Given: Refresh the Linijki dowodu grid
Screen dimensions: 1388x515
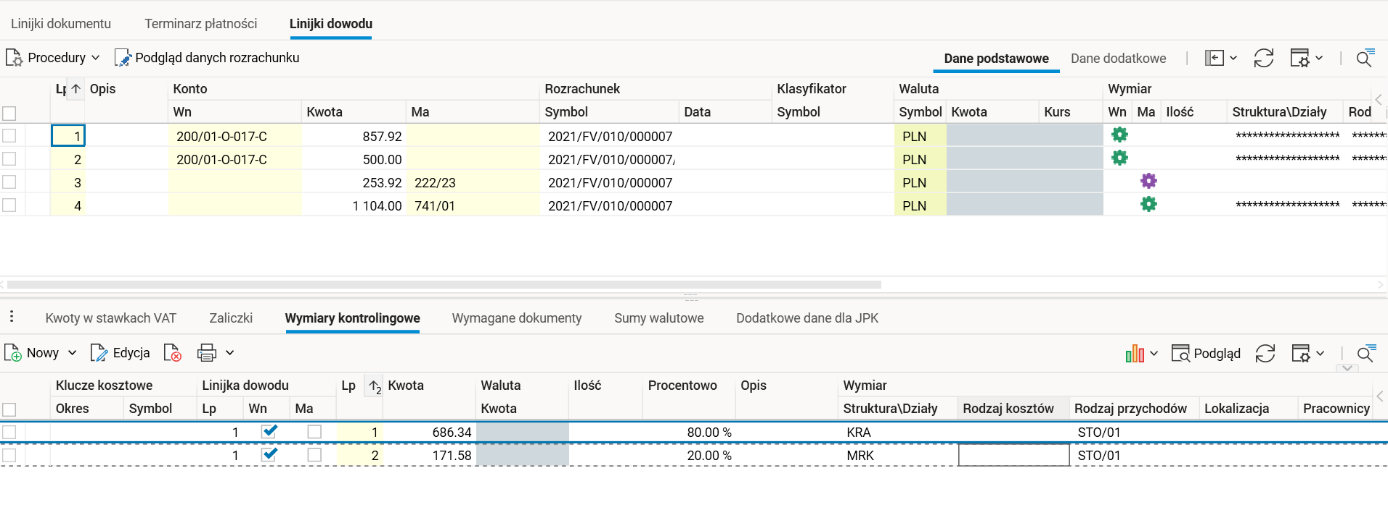Looking at the screenshot, I should pyautogui.click(x=1264, y=58).
